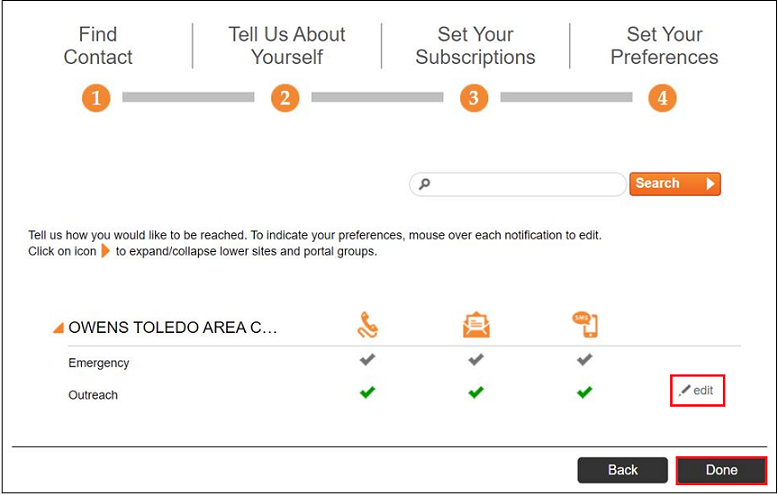Edit the Outreach notification preferences
The height and width of the screenshot is (495, 778).
697,391
